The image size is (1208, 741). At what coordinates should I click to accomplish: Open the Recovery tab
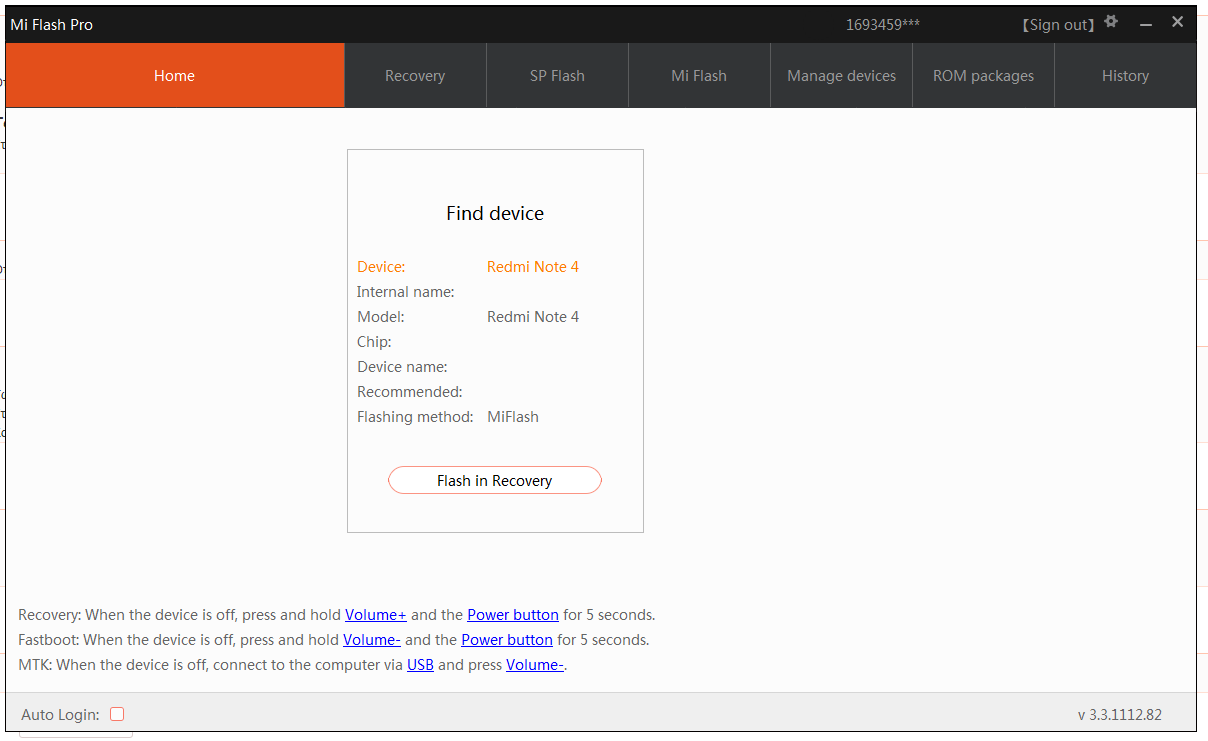(x=415, y=76)
